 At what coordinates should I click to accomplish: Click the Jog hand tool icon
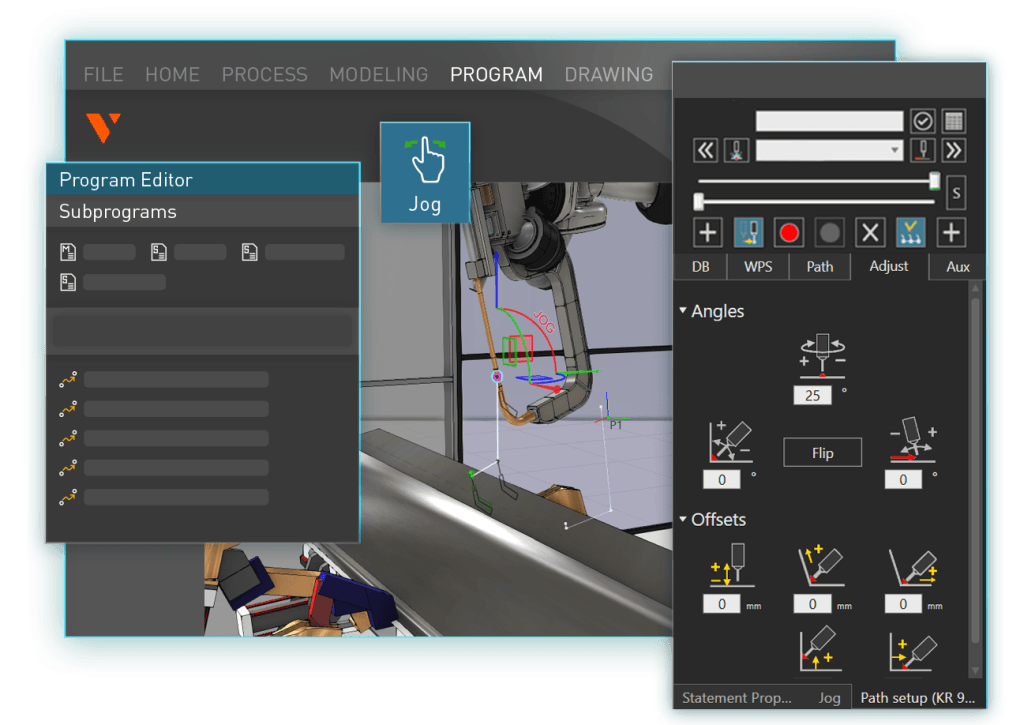(x=425, y=160)
